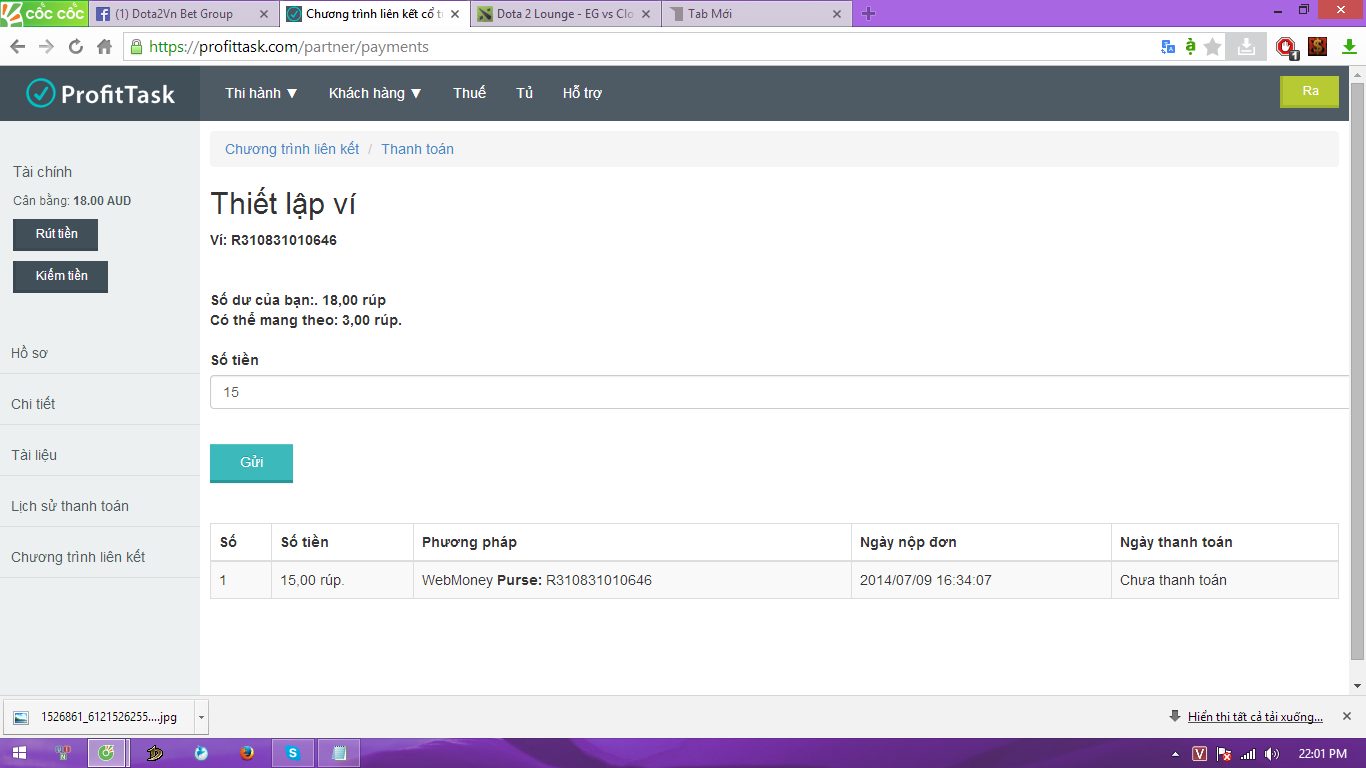Click the 15,00 rúp. table cell
The width and height of the screenshot is (1366, 768).
pyautogui.click(x=342, y=580)
